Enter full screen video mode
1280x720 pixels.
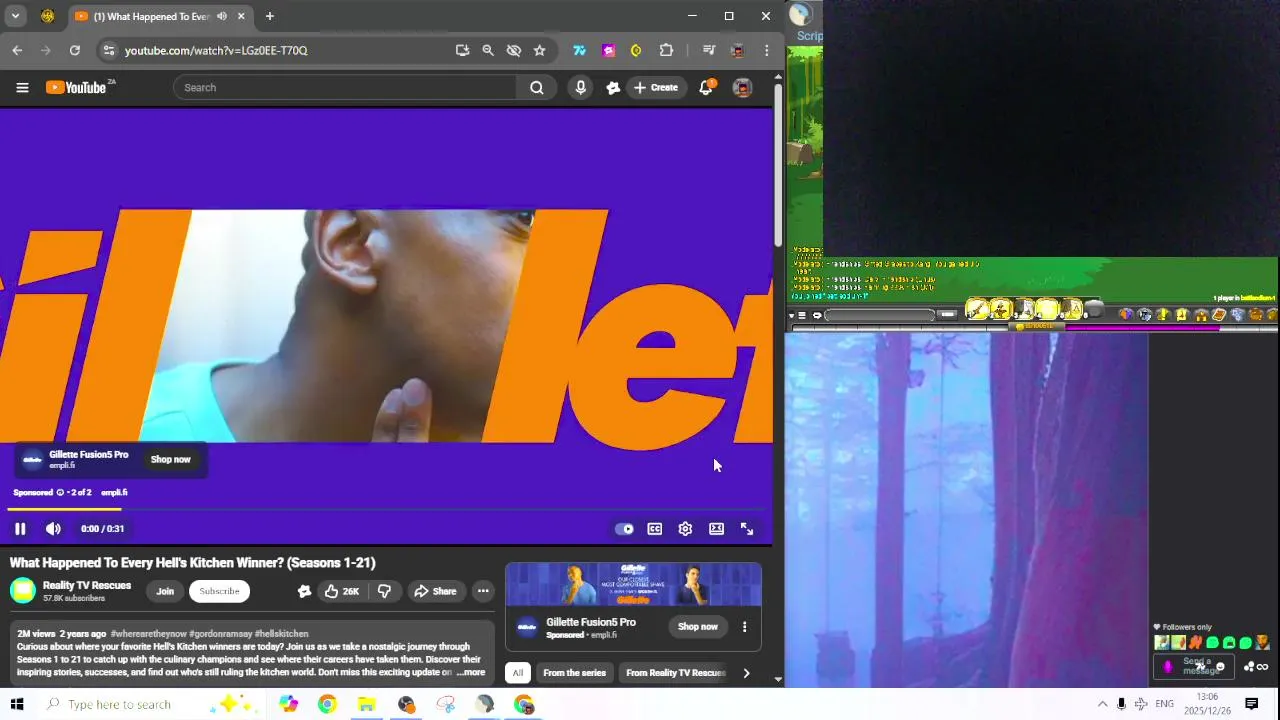pos(747,529)
